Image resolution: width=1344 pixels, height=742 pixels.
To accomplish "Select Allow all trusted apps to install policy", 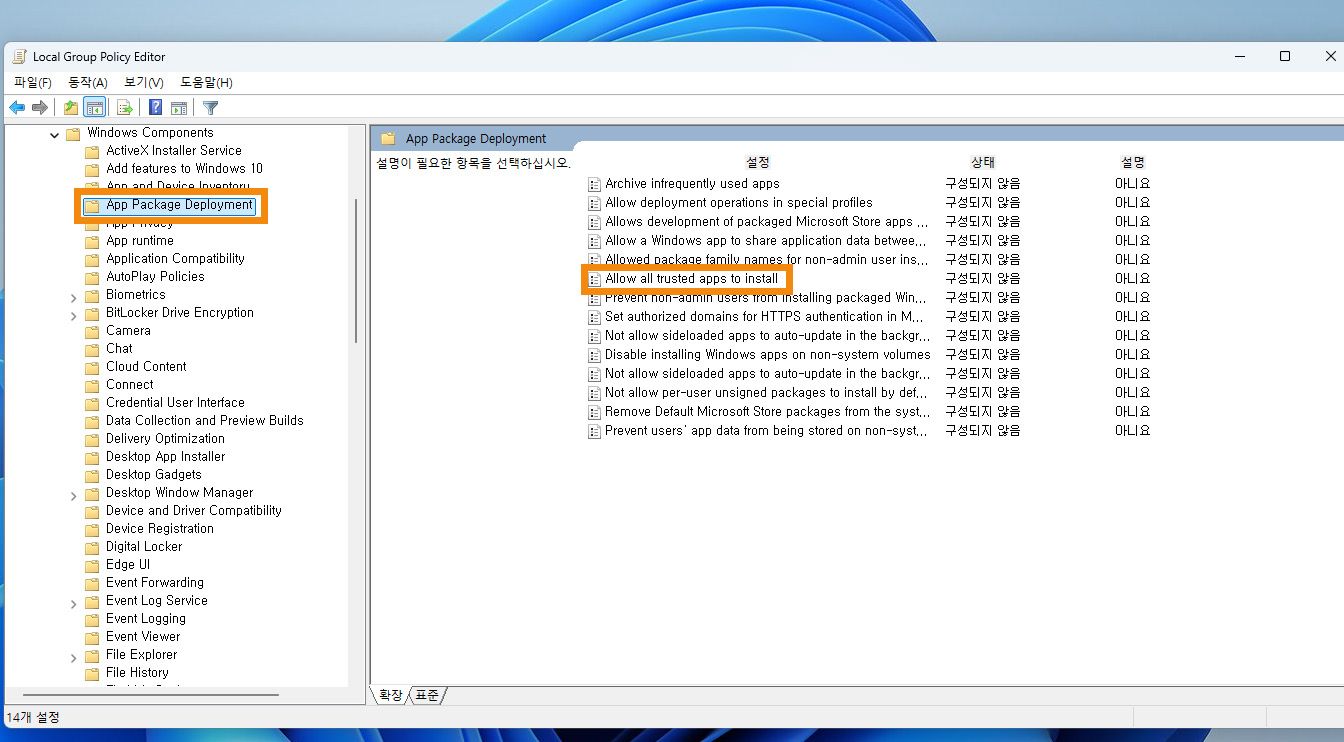I will [x=691, y=279].
